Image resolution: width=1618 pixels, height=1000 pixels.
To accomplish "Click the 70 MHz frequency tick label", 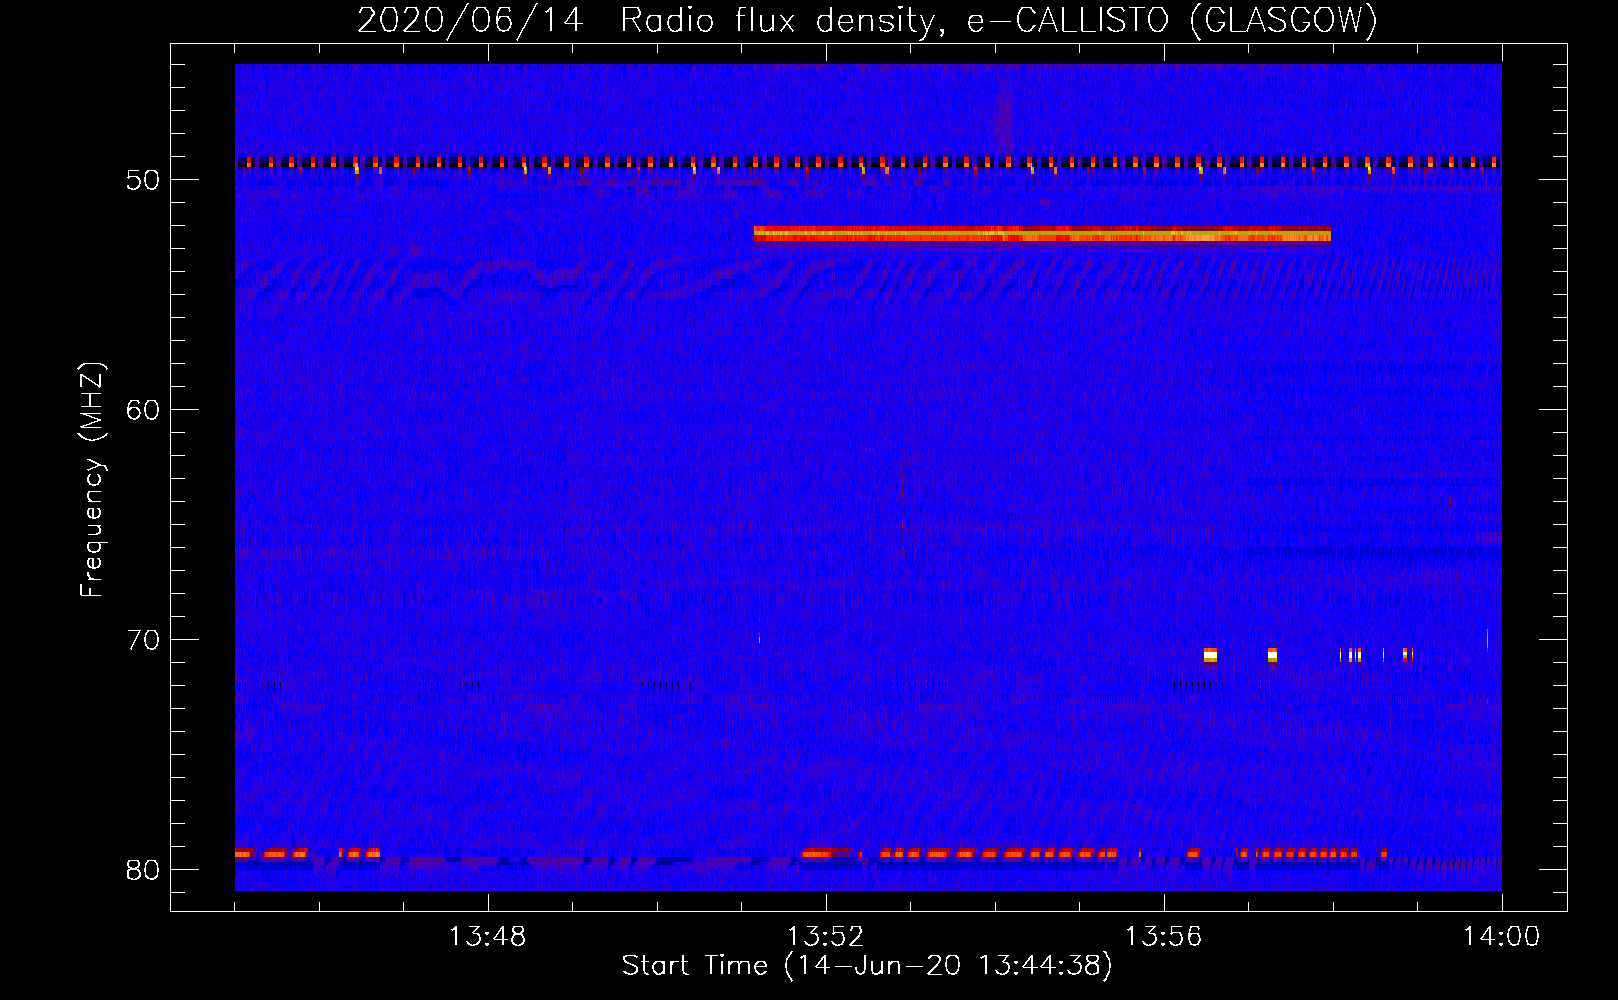I will (x=143, y=640).
